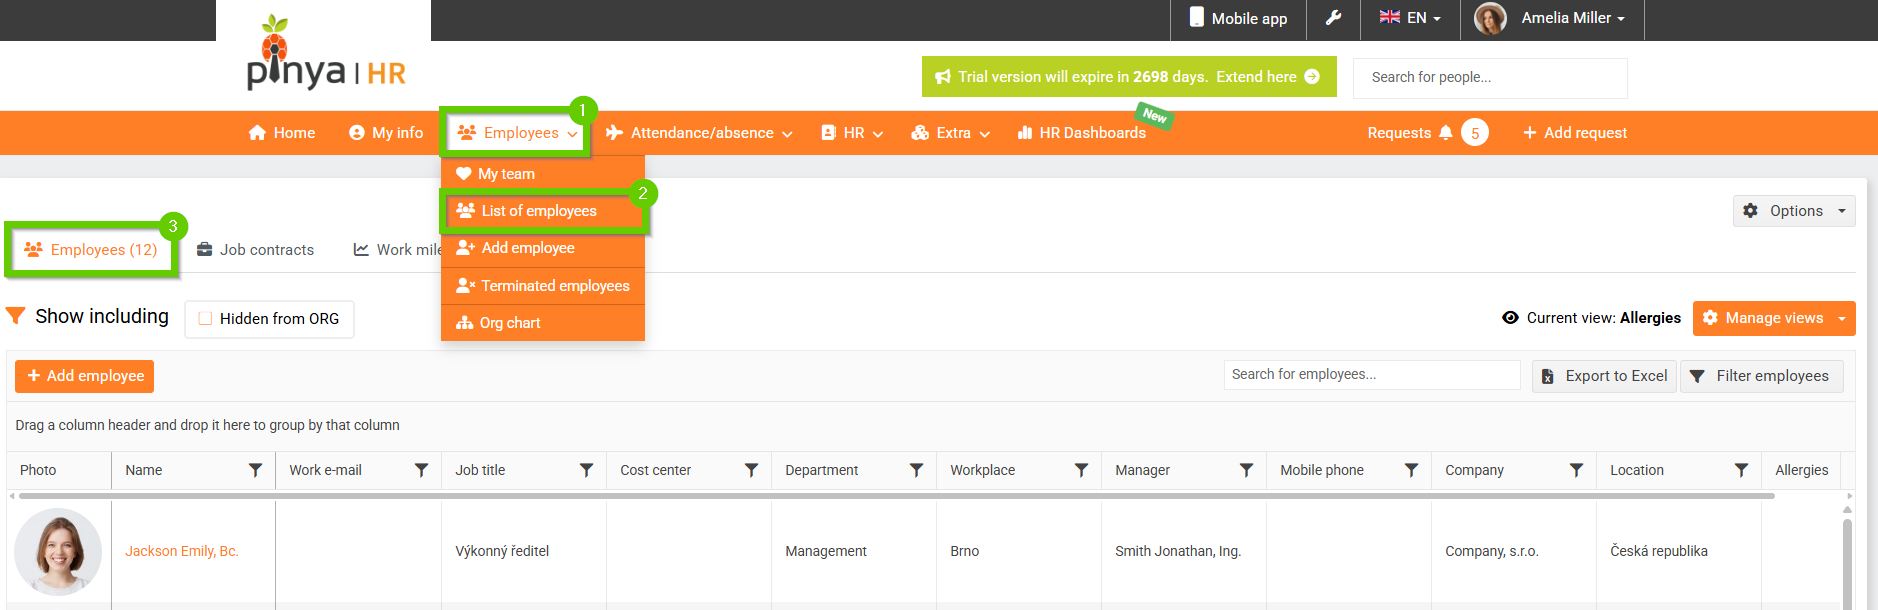The image size is (1878, 610).
Task: Click Export to Excel
Action: coord(1604,376)
